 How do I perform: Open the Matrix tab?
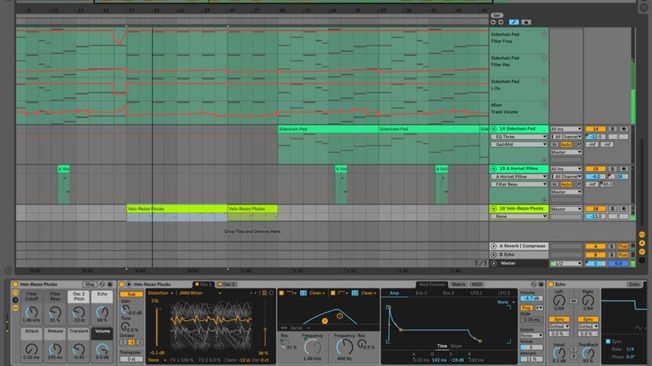coord(459,284)
